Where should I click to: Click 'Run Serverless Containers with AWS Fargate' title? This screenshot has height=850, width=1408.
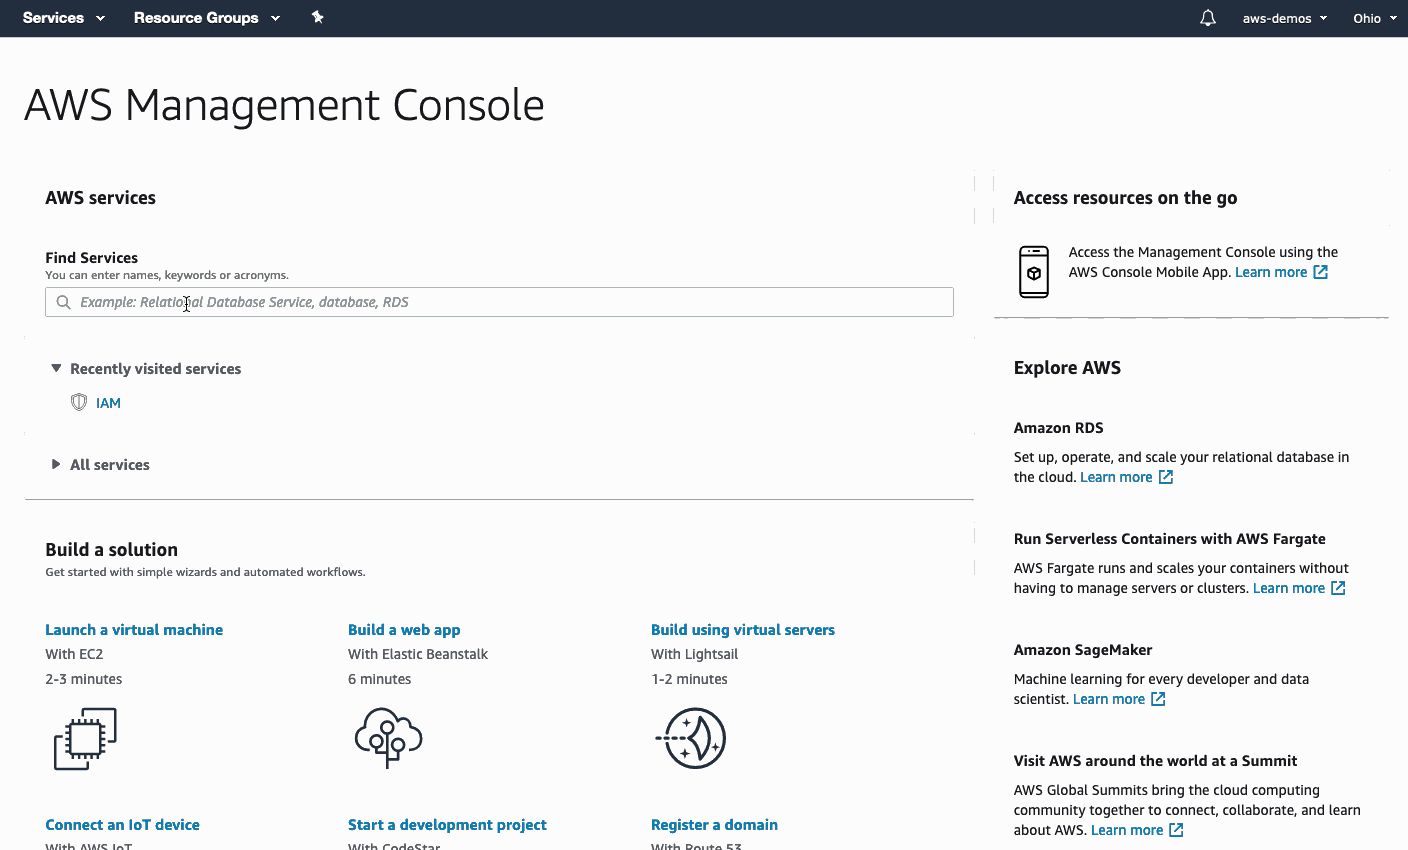click(x=1169, y=538)
